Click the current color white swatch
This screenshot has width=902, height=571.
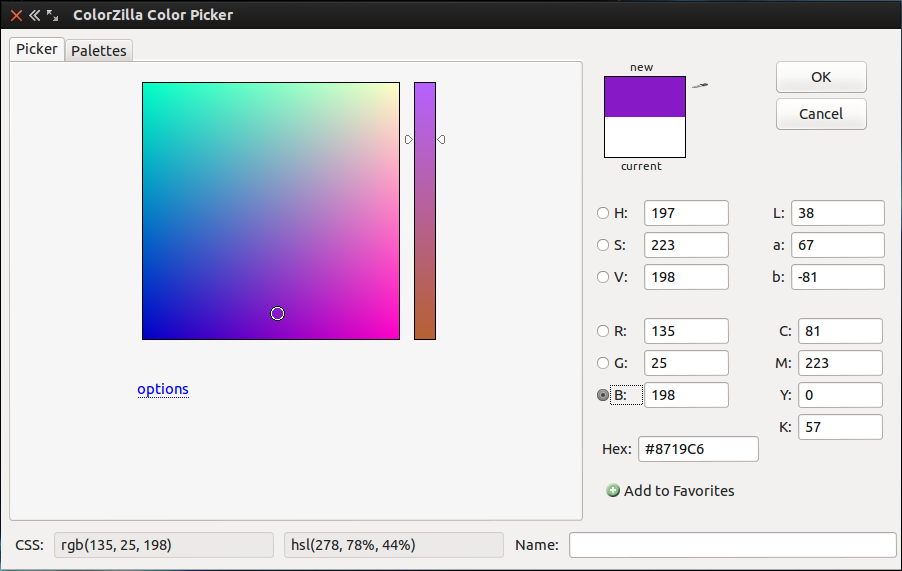(x=645, y=137)
